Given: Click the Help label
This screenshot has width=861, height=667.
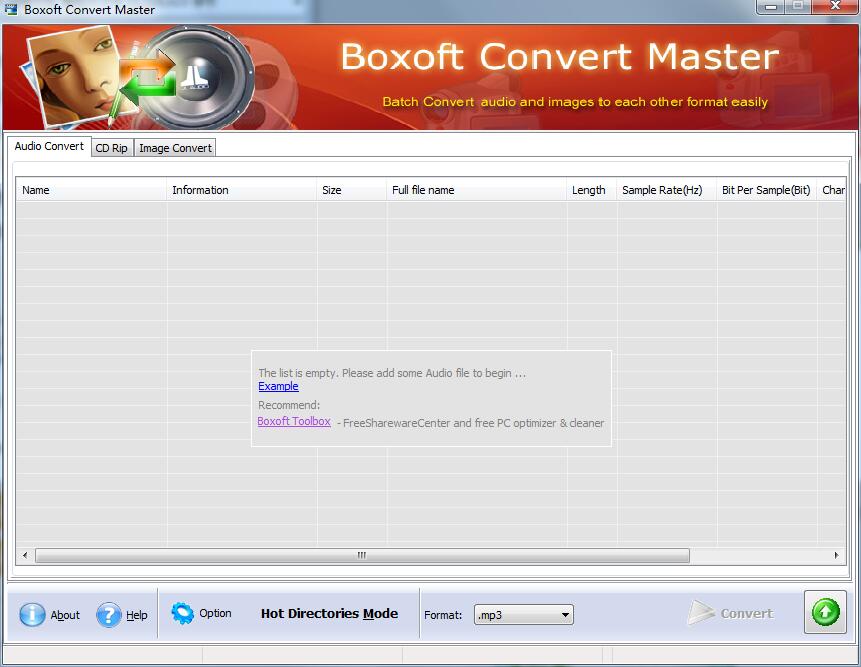Looking at the screenshot, I should coord(137,615).
